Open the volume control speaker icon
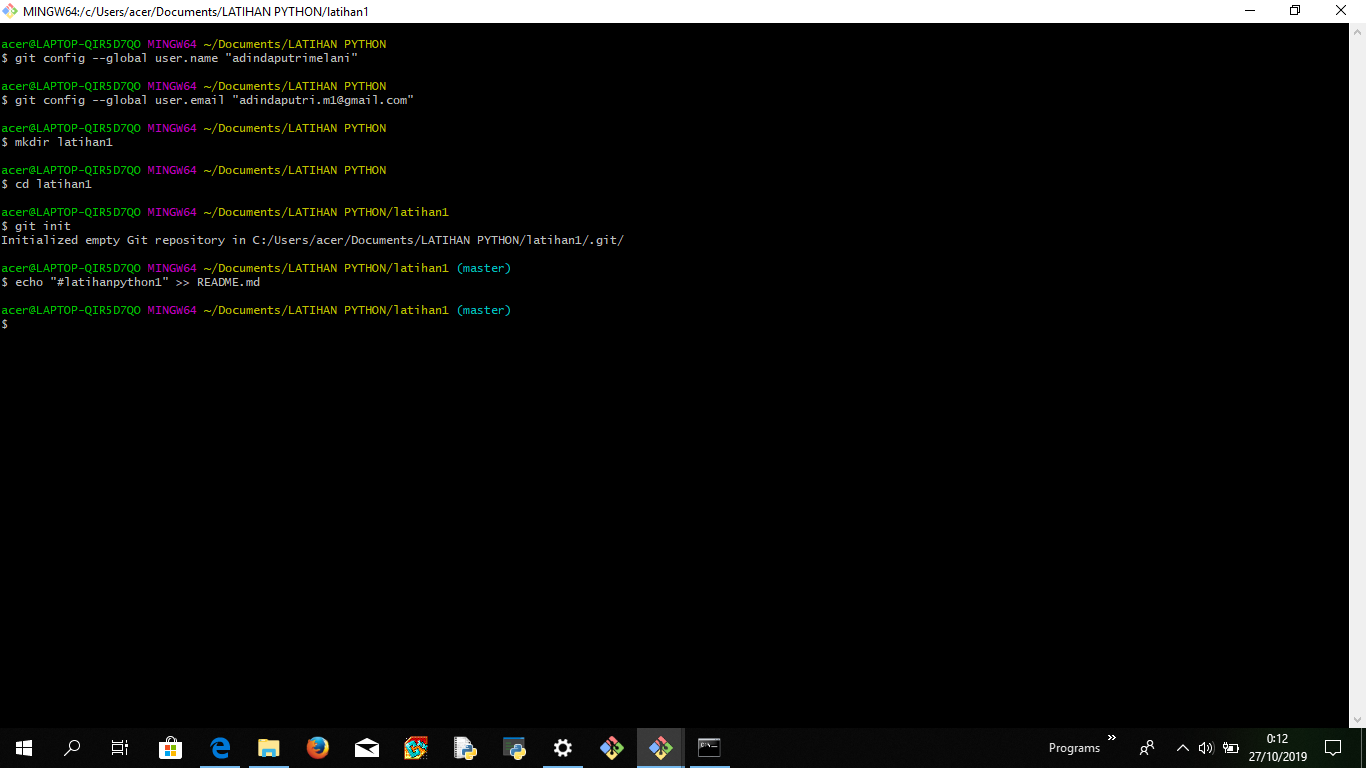The height and width of the screenshot is (768, 1366). tap(1205, 747)
